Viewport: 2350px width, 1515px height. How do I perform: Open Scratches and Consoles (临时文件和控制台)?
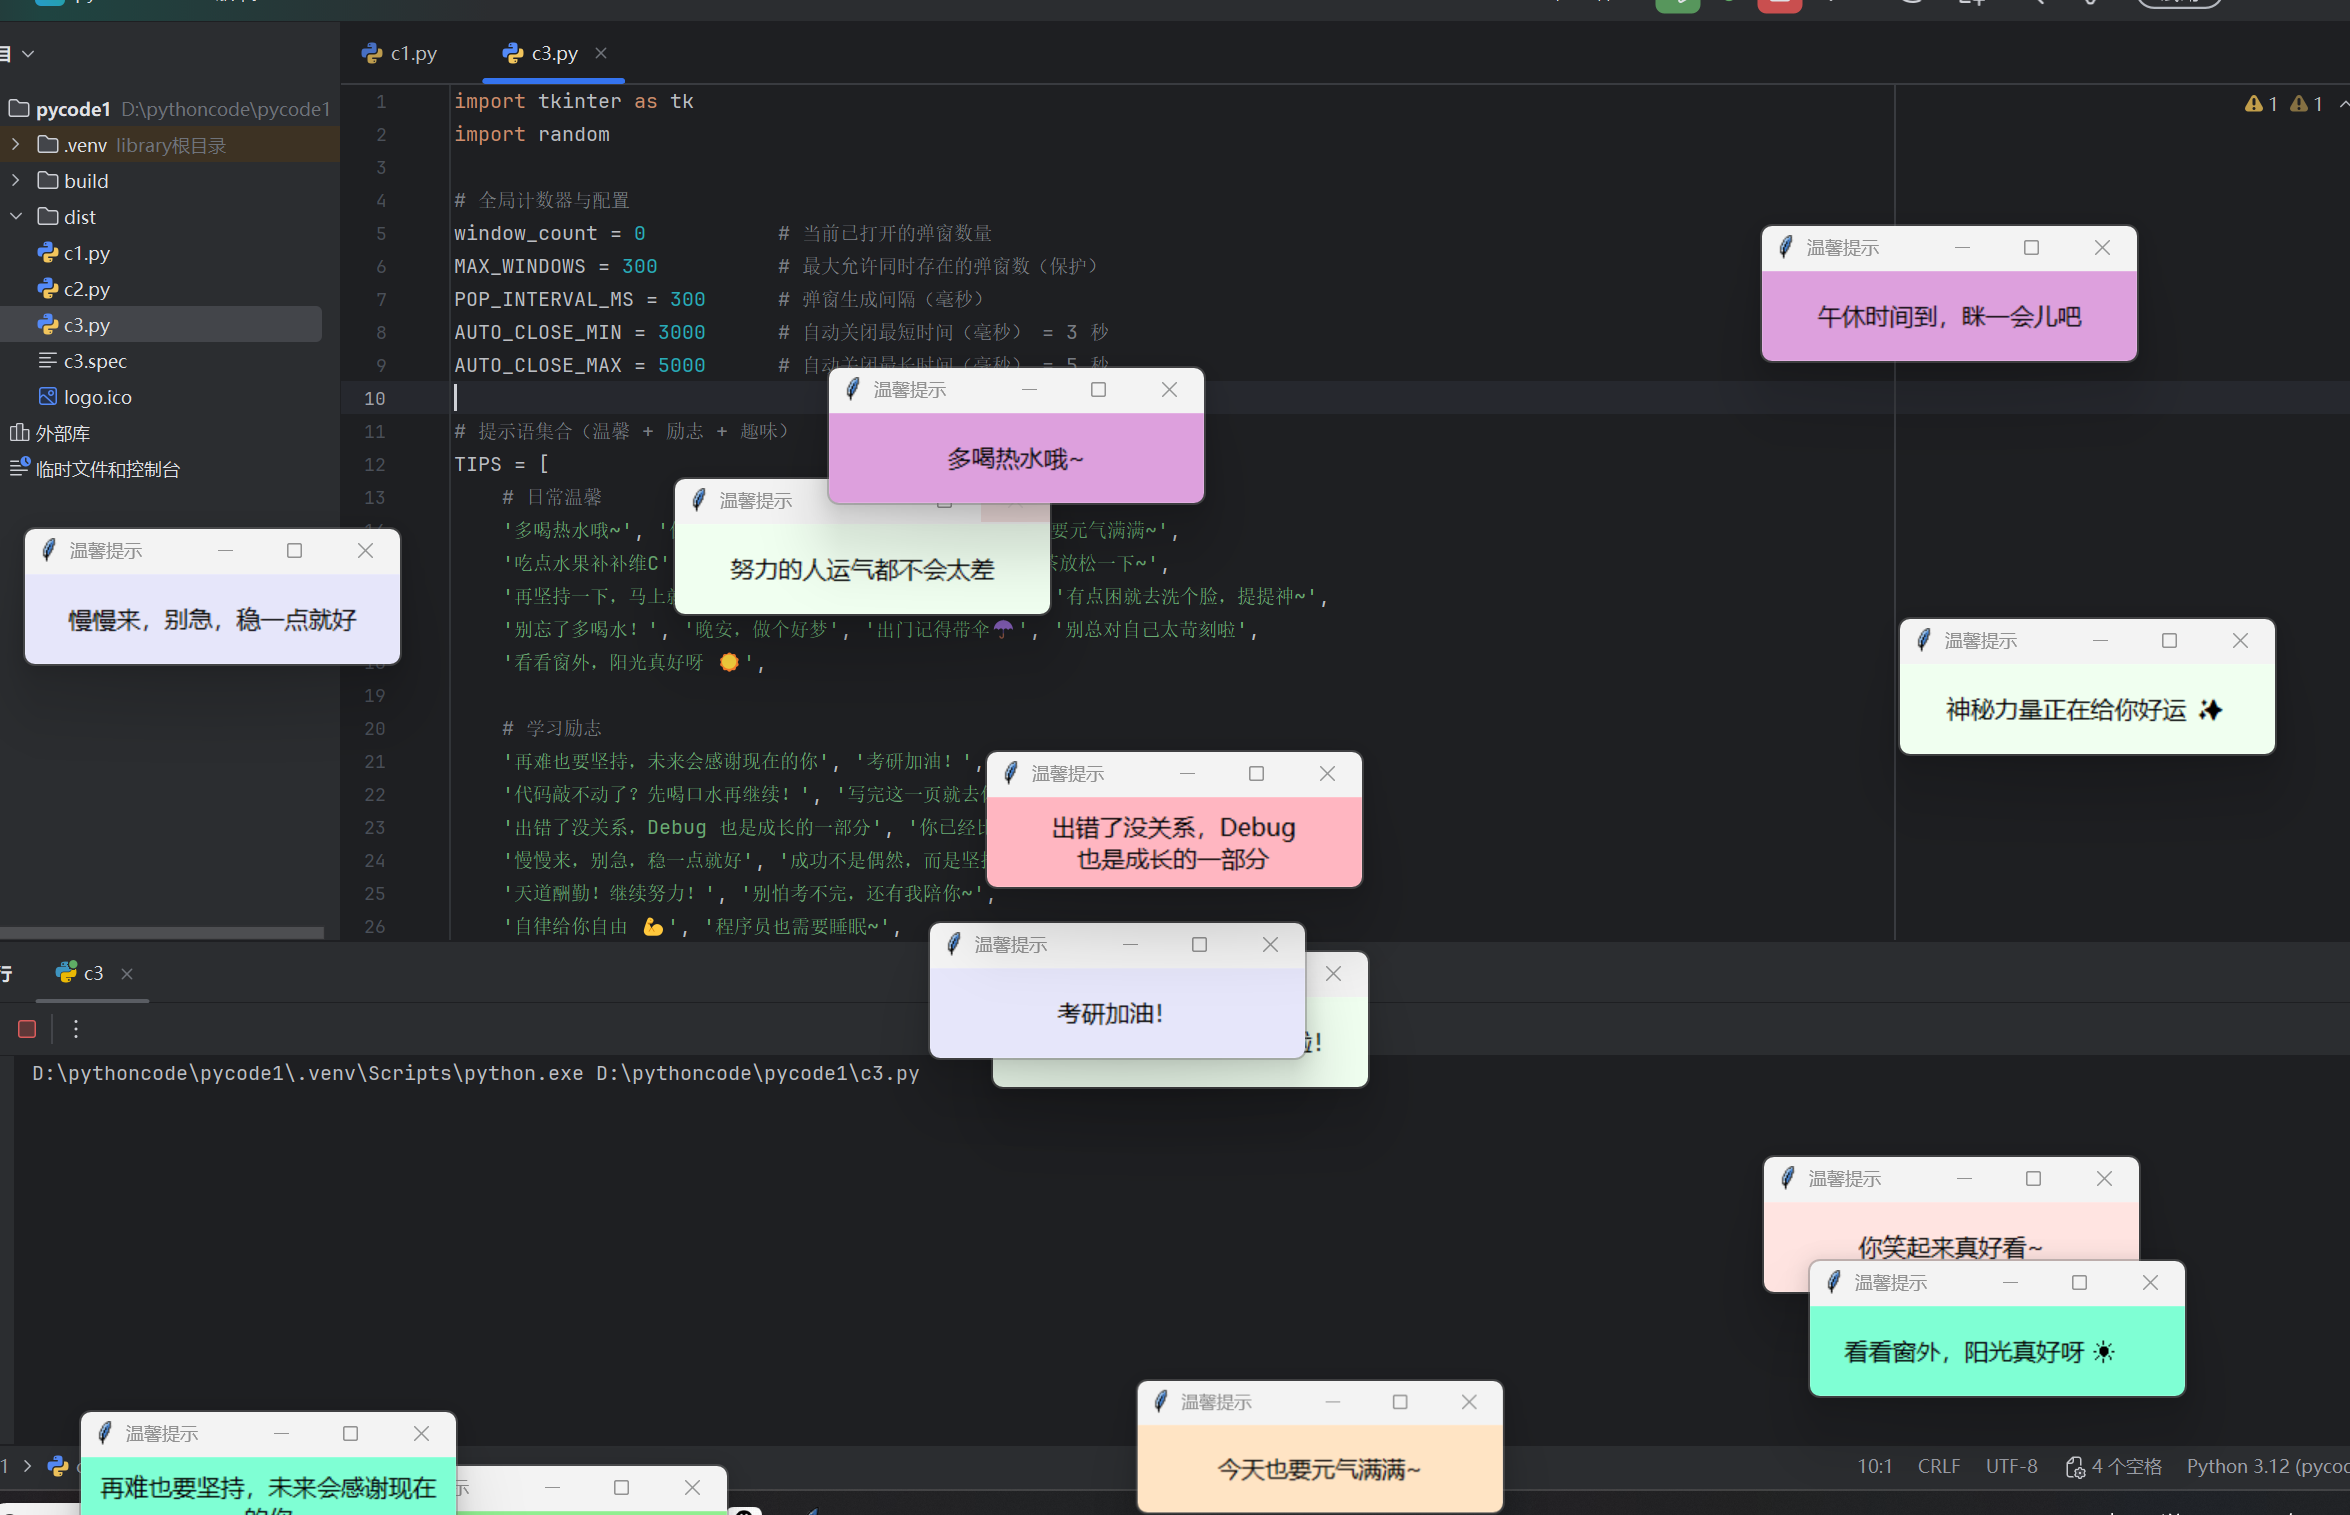click(x=107, y=469)
